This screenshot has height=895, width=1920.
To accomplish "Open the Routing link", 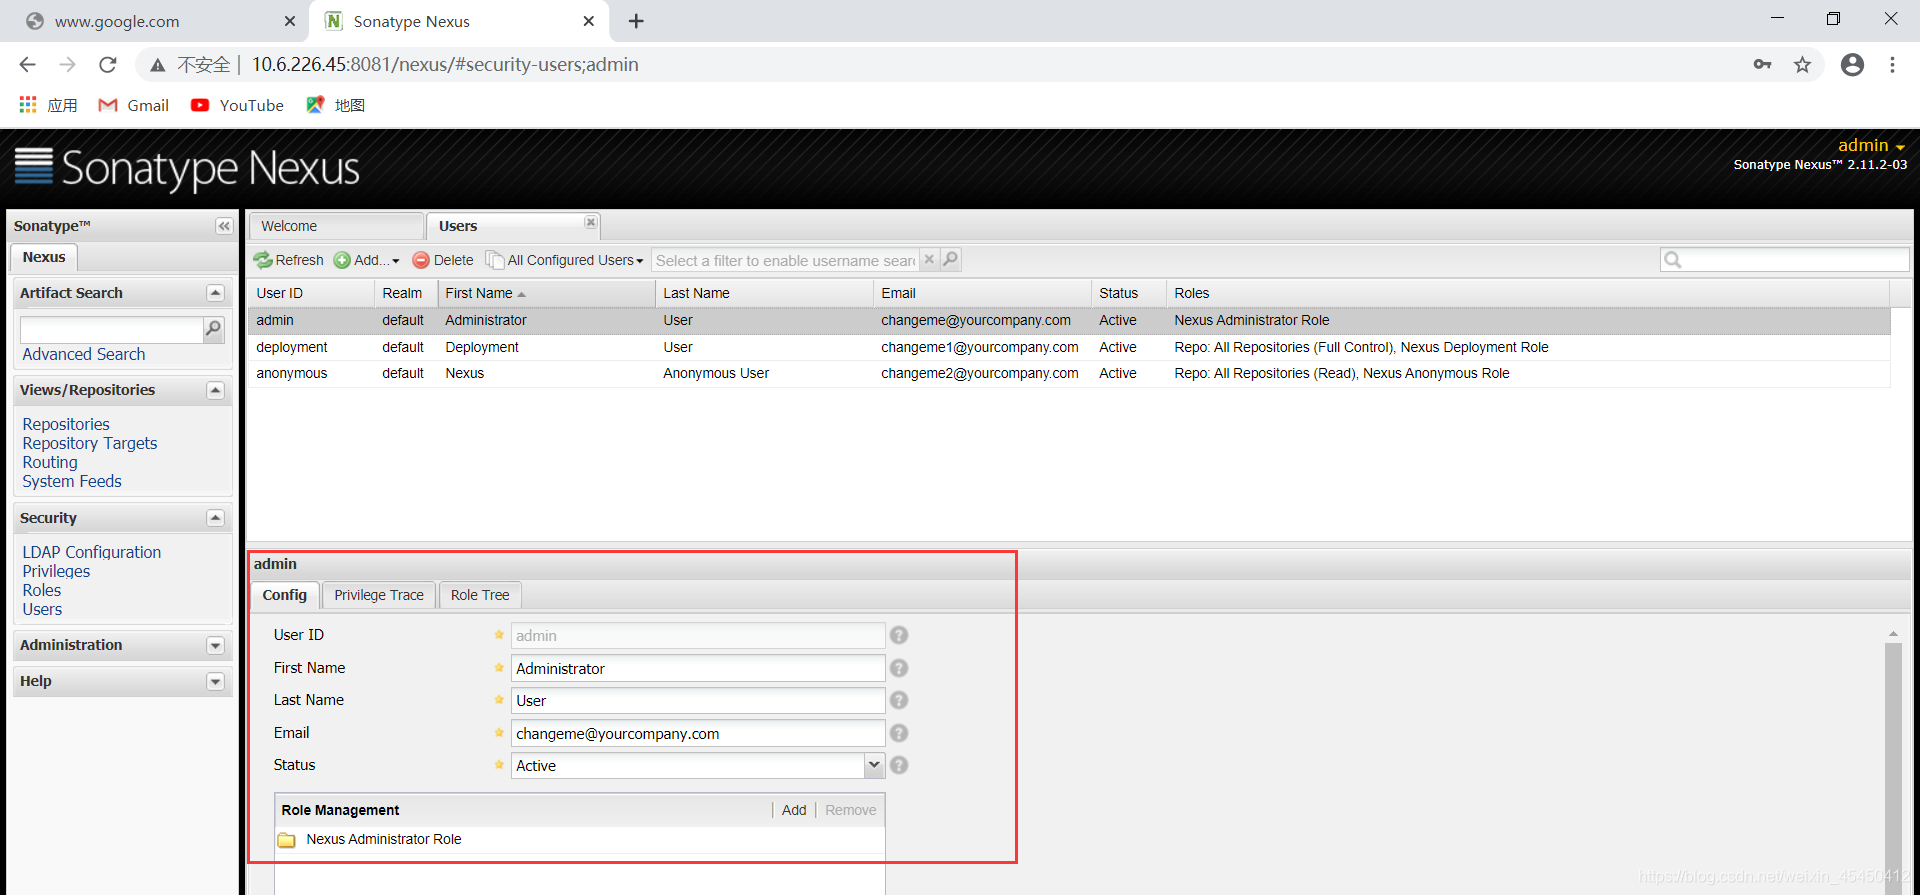I will point(50,462).
